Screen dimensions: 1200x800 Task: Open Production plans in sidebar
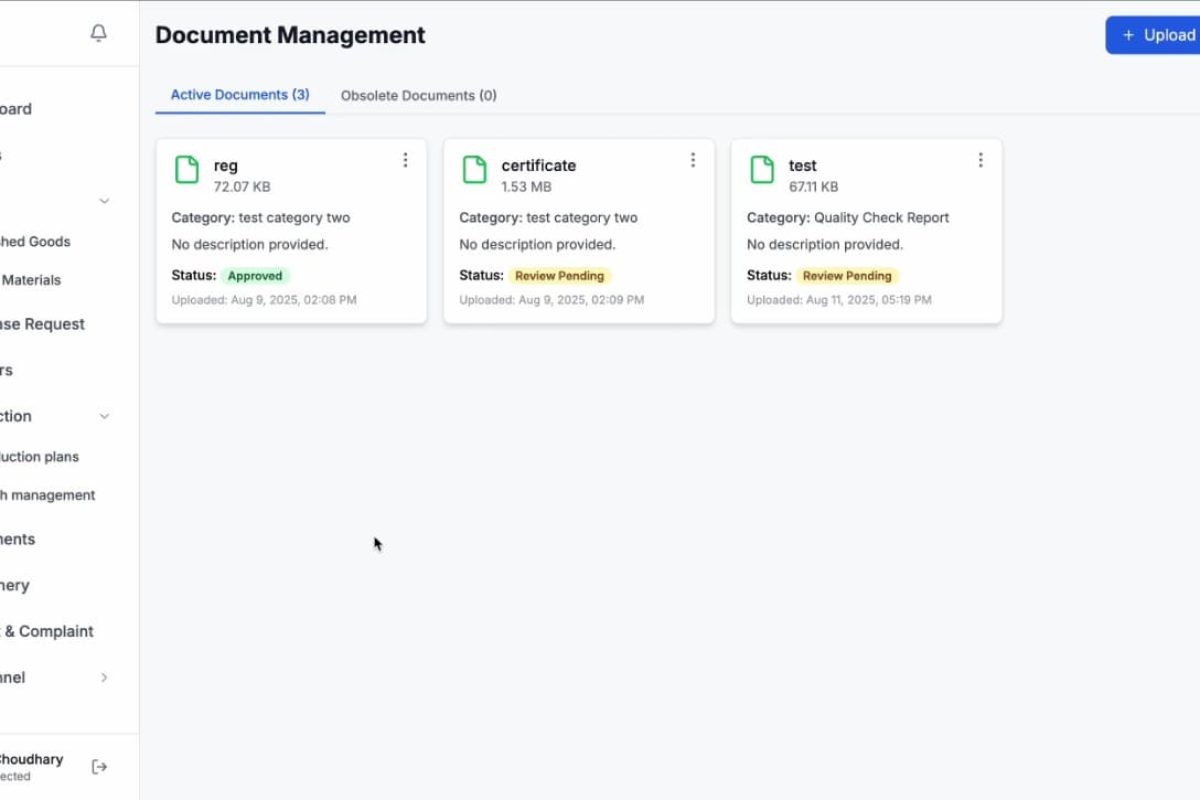pos(40,457)
